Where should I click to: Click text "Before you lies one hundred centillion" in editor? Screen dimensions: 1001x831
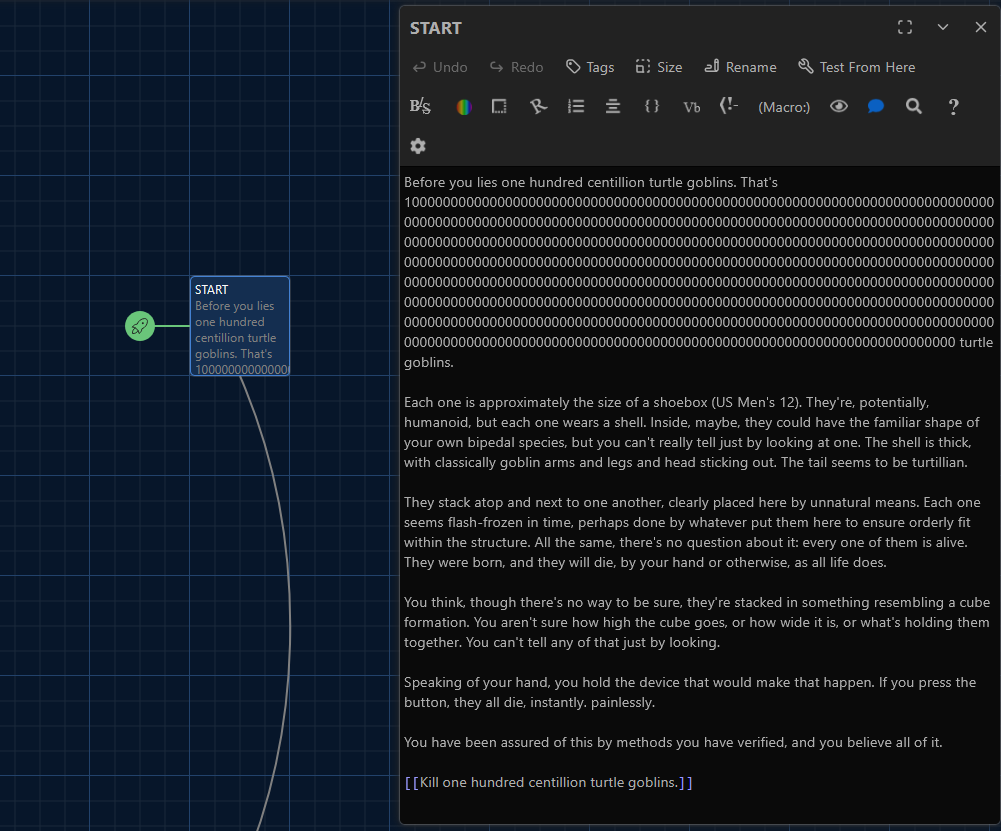tap(524, 183)
